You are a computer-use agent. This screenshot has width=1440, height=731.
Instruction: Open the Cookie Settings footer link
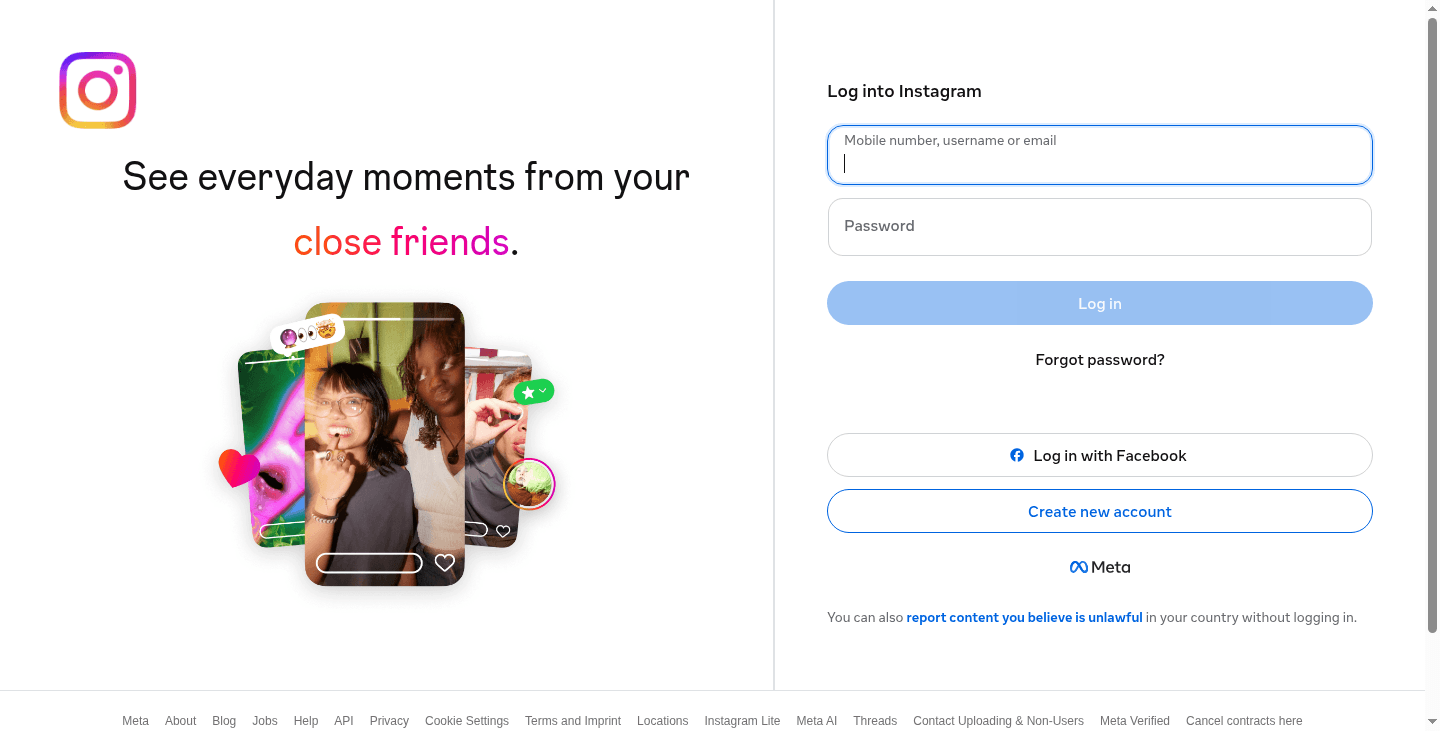tap(467, 721)
